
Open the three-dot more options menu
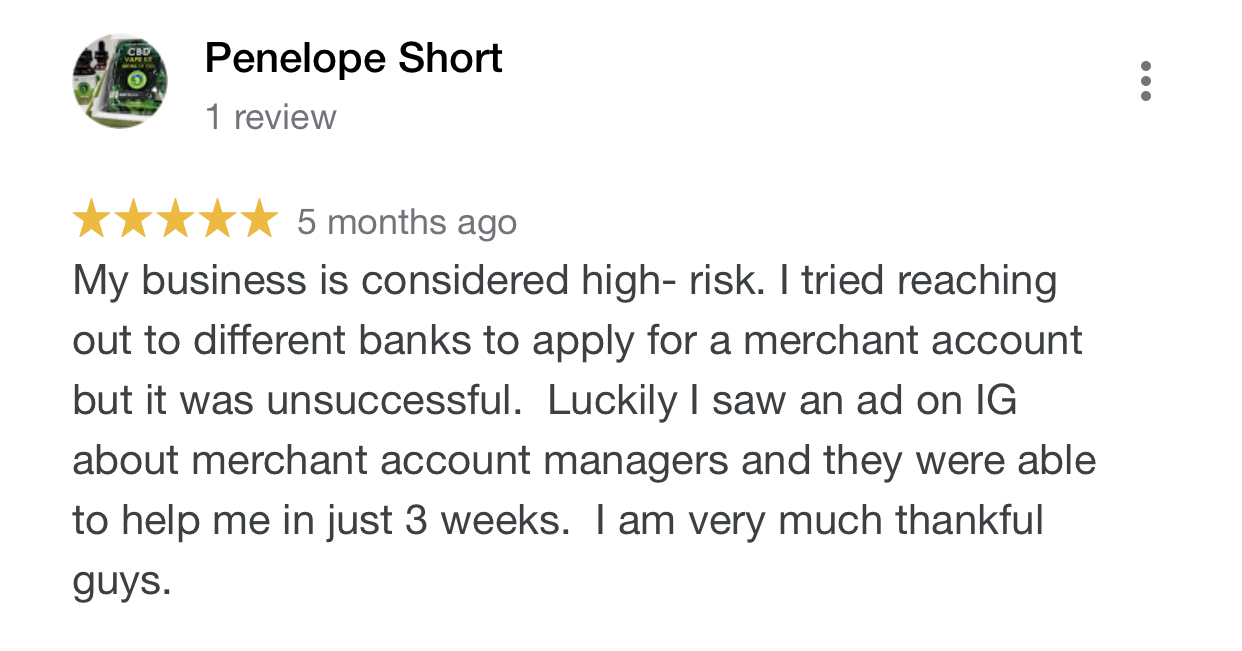pyautogui.click(x=1146, y=81)
